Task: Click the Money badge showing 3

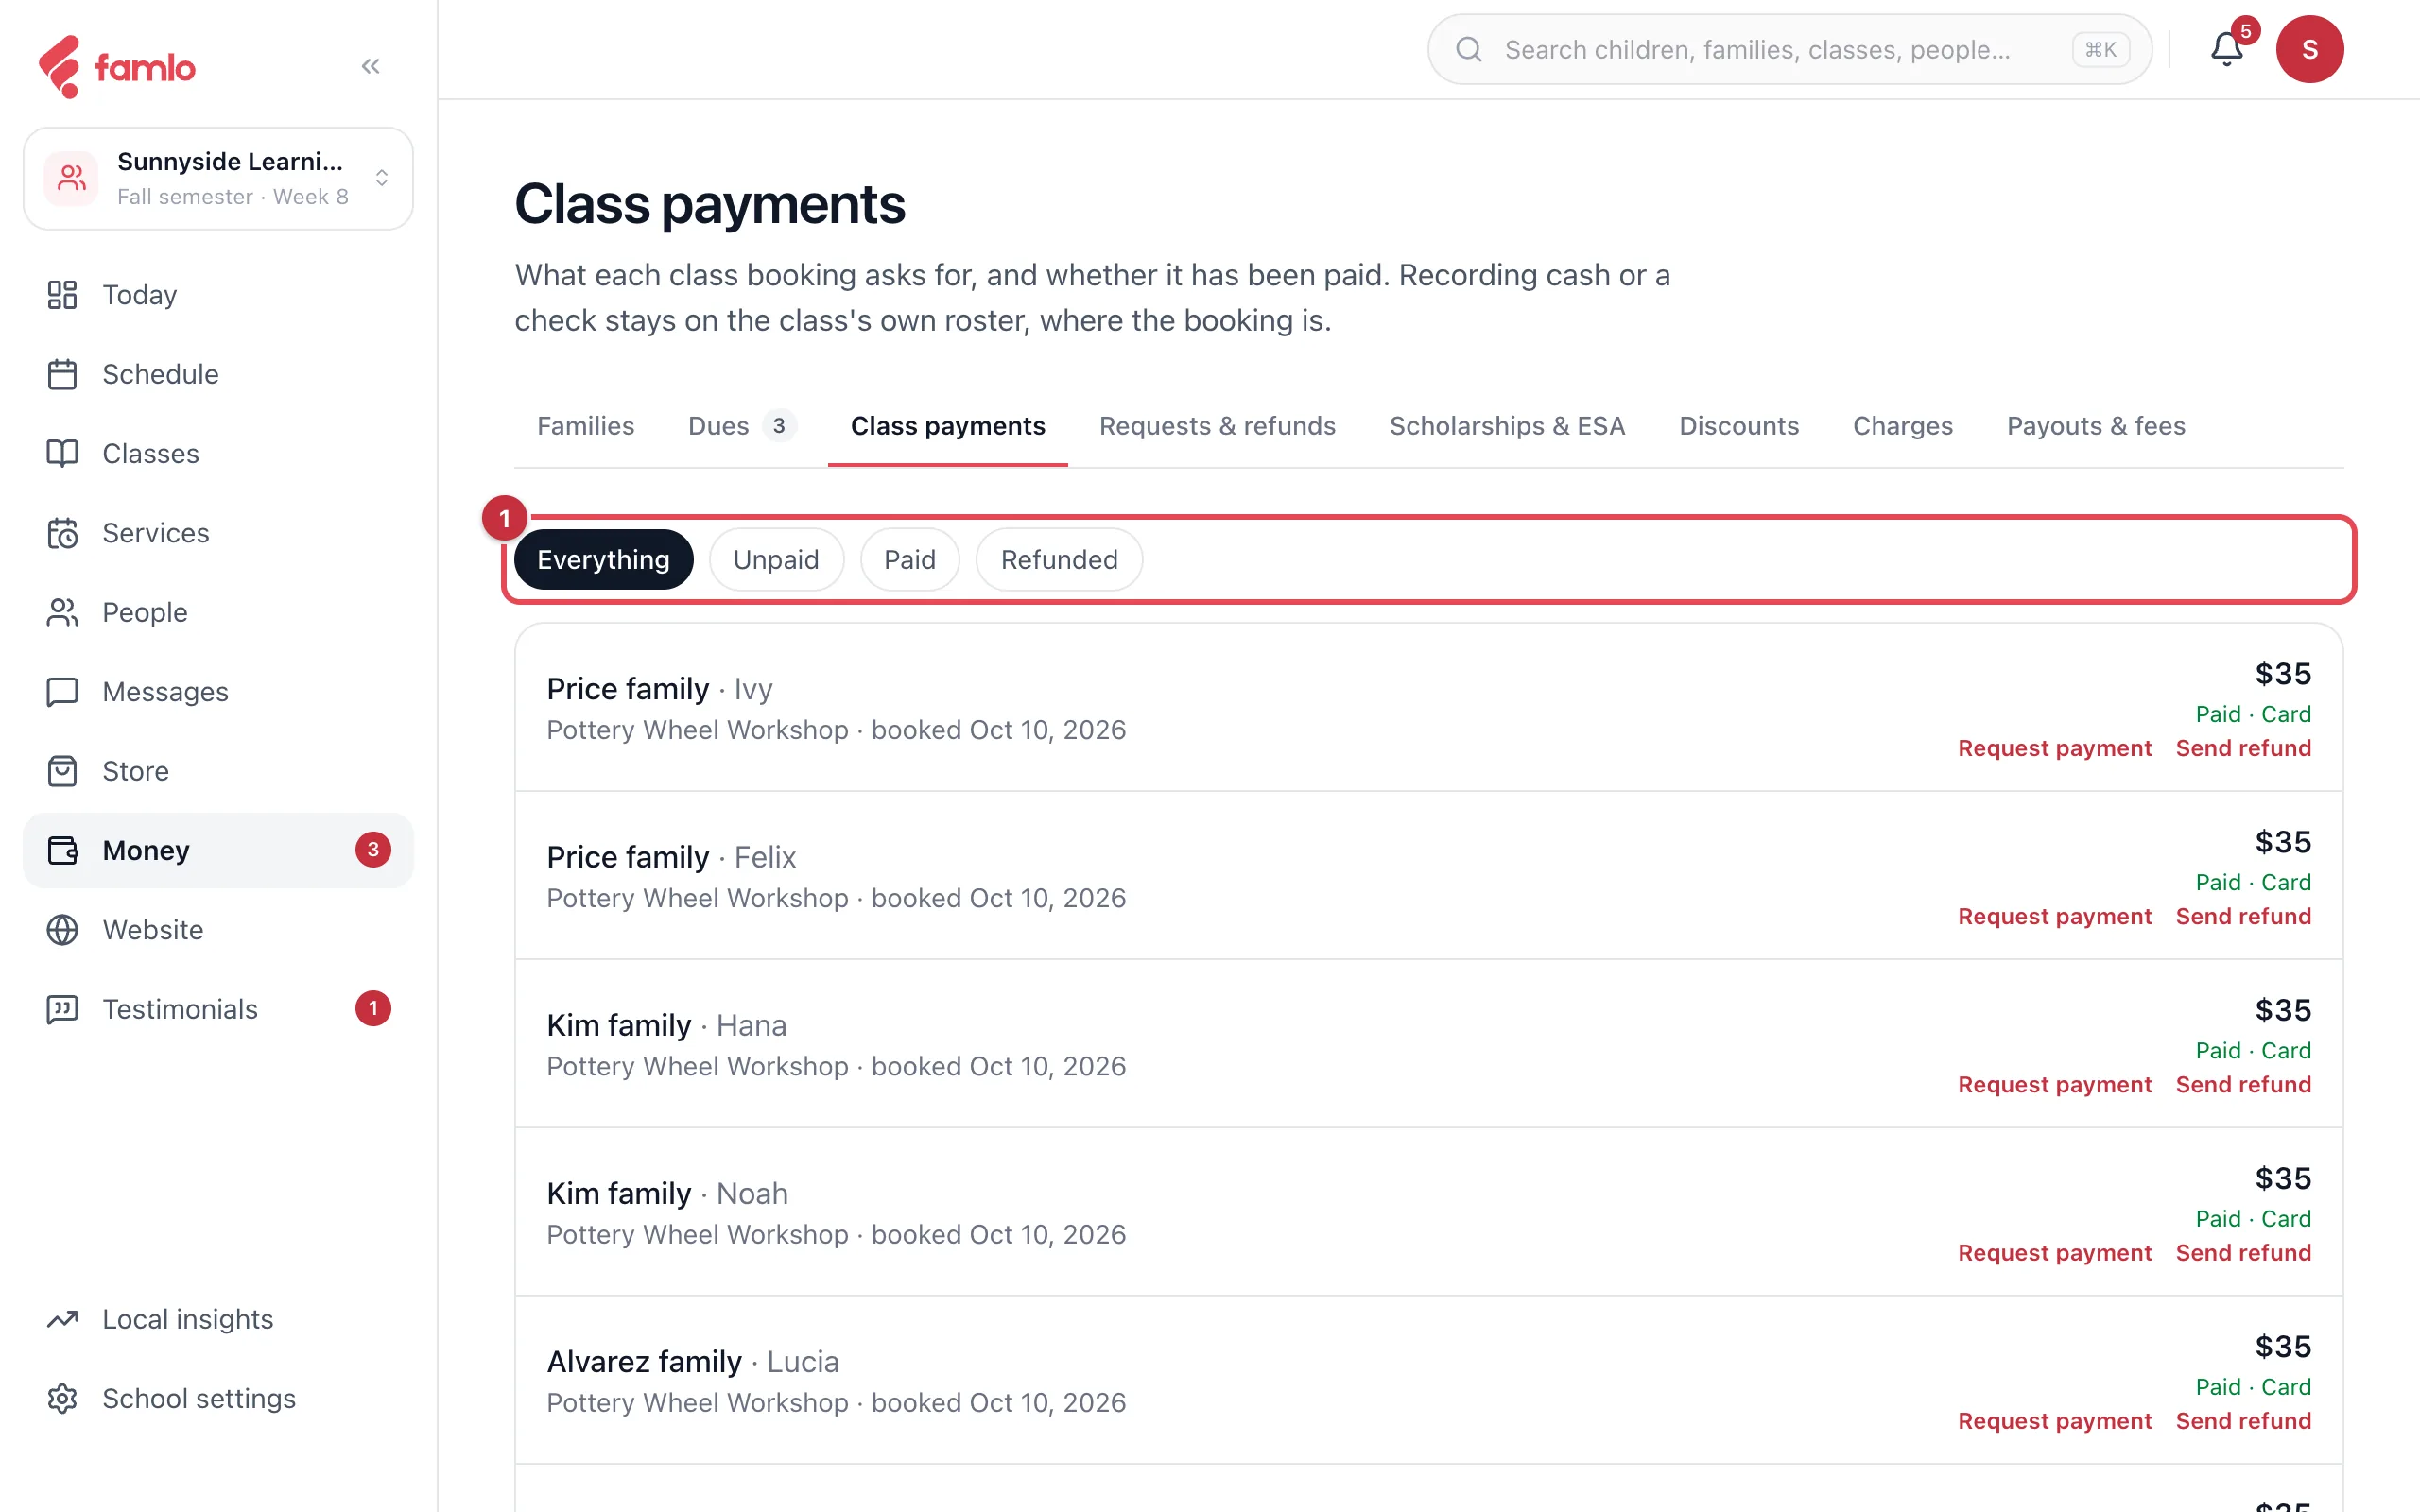Action: (x=373, y=850)
